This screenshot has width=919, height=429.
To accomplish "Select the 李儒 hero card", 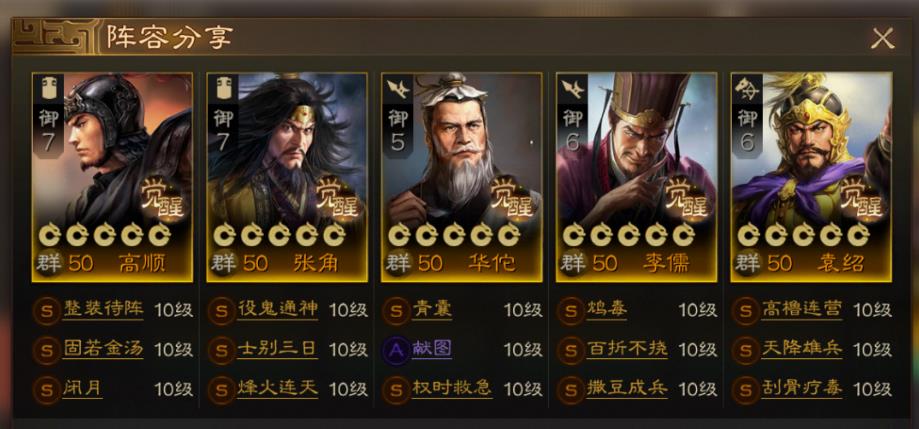I will coord(636,177).
